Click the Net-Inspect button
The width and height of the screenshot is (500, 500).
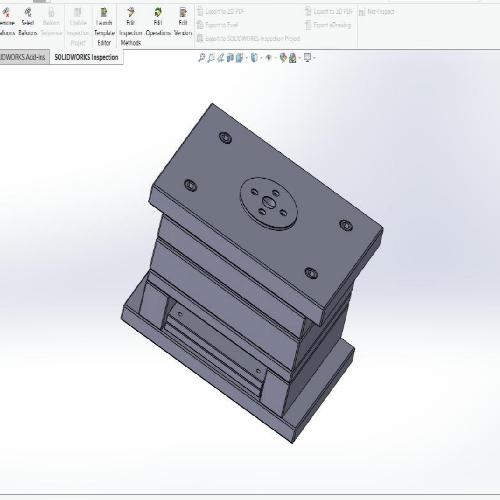click(377, 12)
